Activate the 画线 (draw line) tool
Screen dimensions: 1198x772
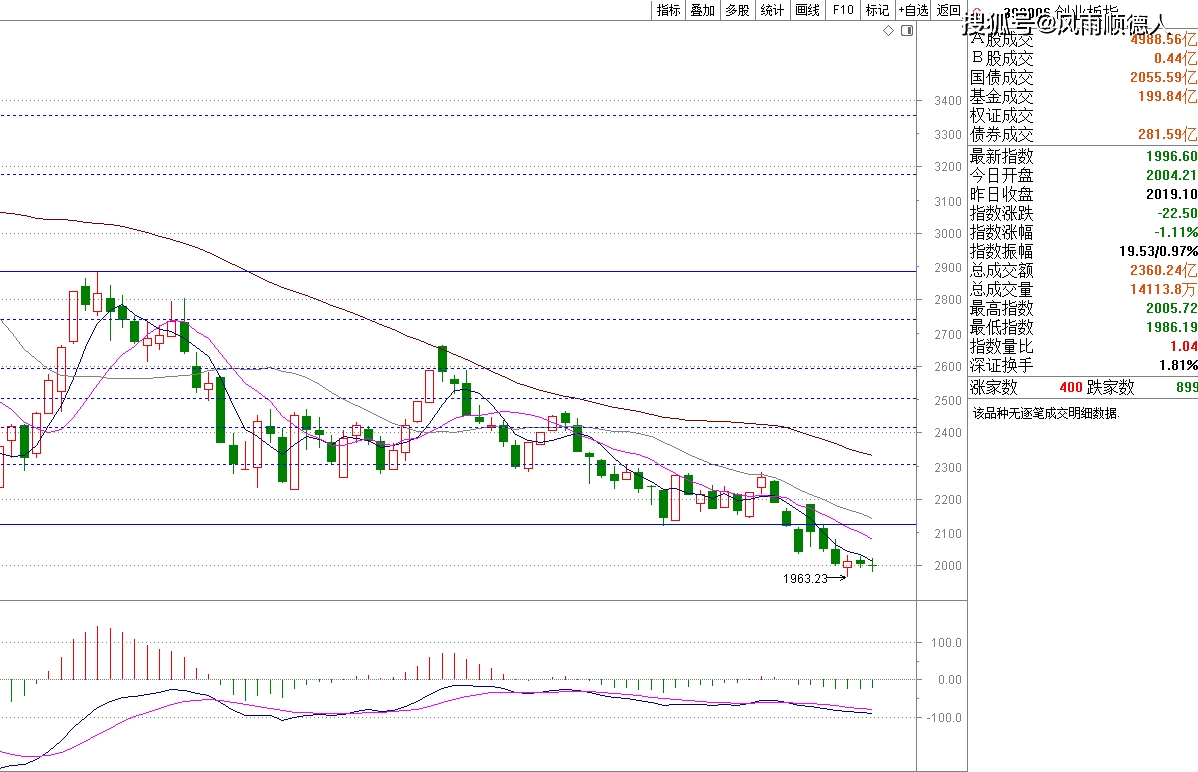(x=807, y=10)
